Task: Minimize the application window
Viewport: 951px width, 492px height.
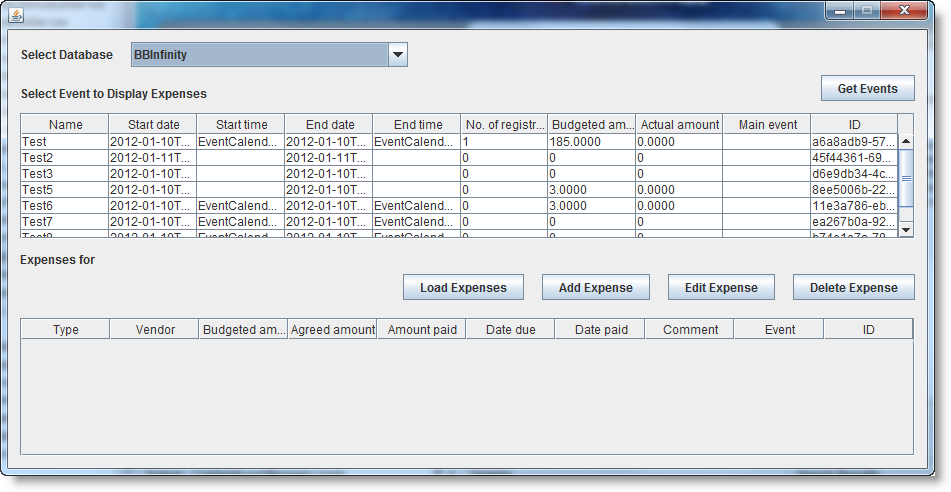Action: coord(840,10)
